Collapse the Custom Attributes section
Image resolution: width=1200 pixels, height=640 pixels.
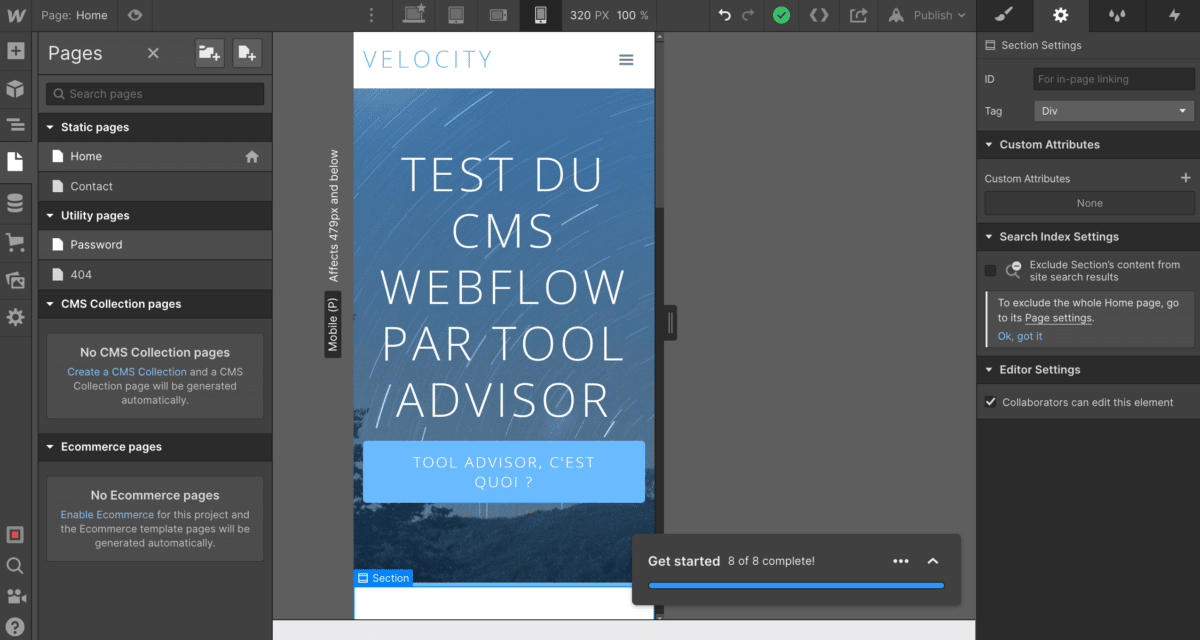point(1088,145)
